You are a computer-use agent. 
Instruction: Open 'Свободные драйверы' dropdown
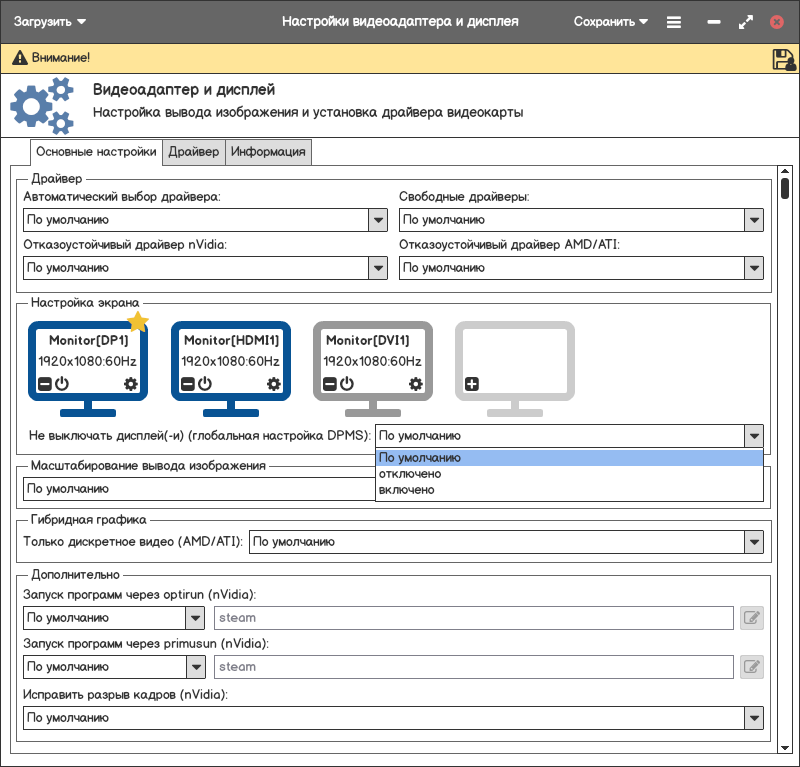point(754,220)
